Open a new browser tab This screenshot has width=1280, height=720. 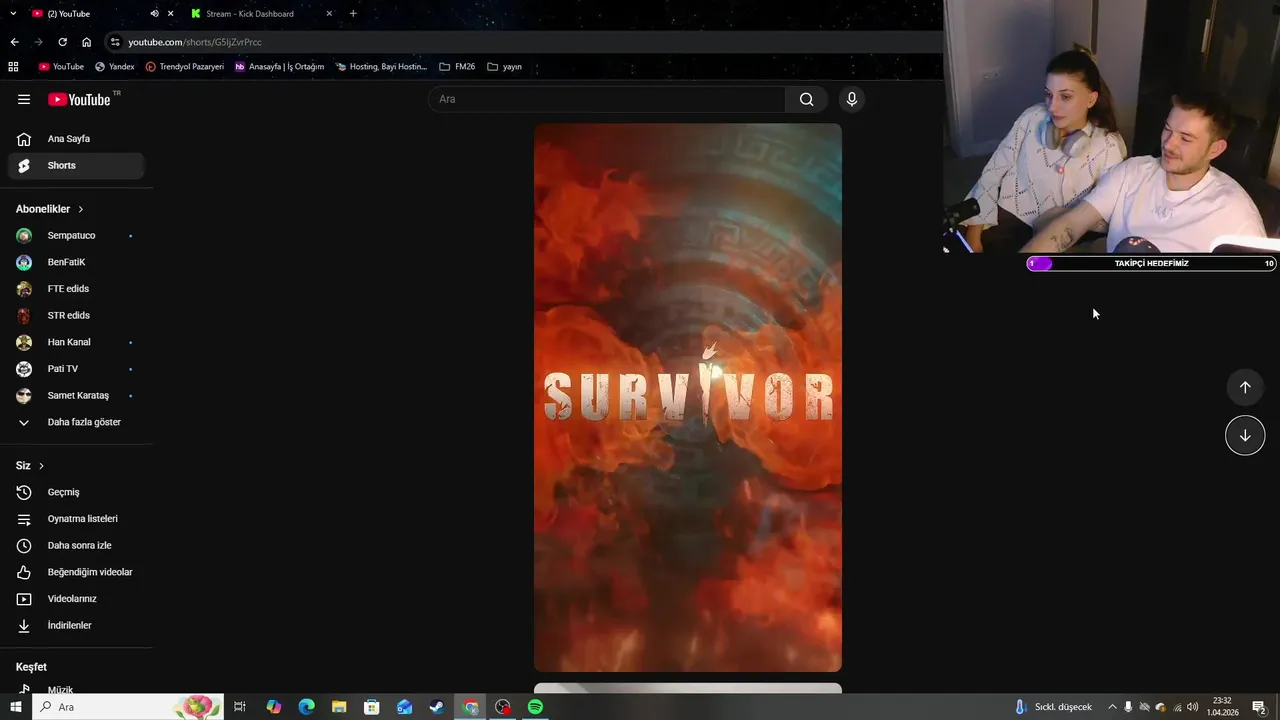point(353,14)
